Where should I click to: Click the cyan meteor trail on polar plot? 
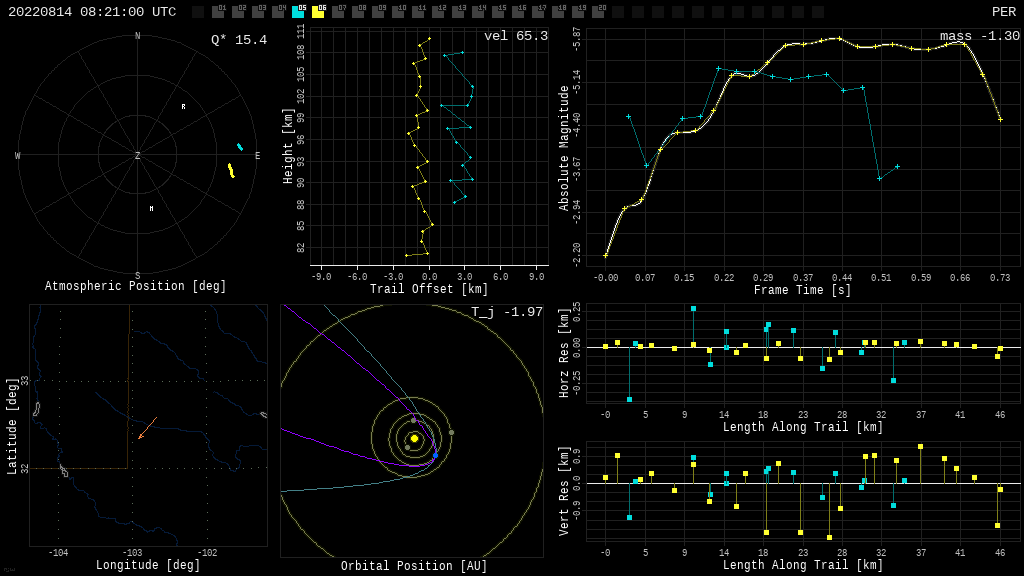click(x=240, y=147)
